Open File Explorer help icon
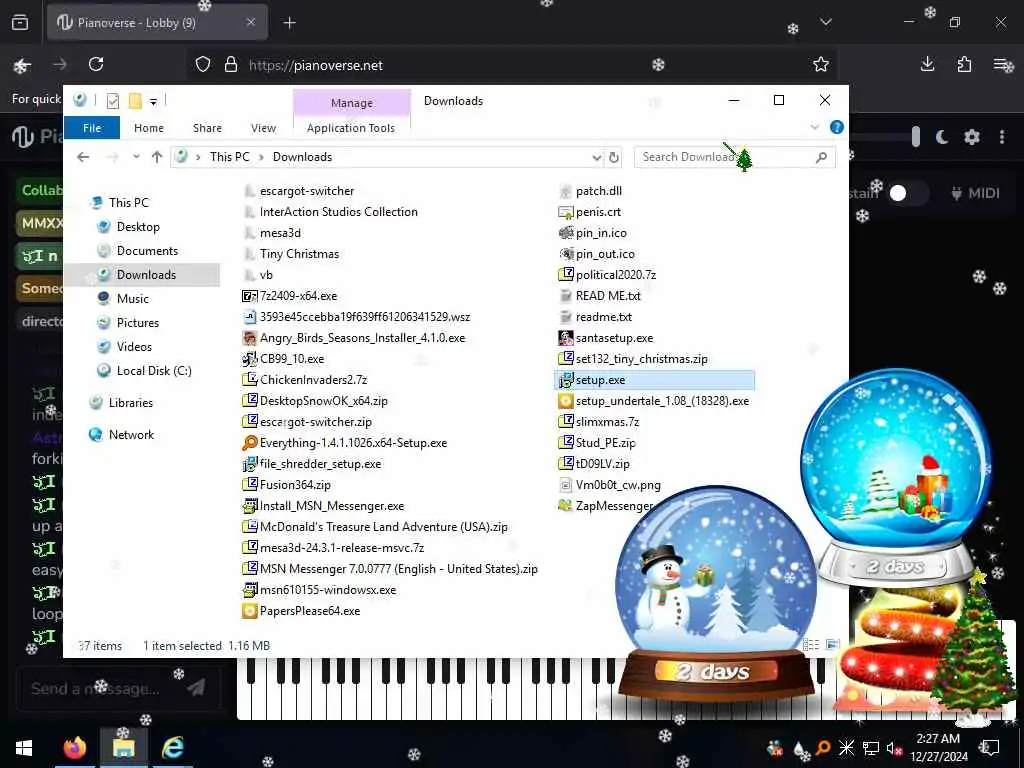1024x768 pixels. 837,127
